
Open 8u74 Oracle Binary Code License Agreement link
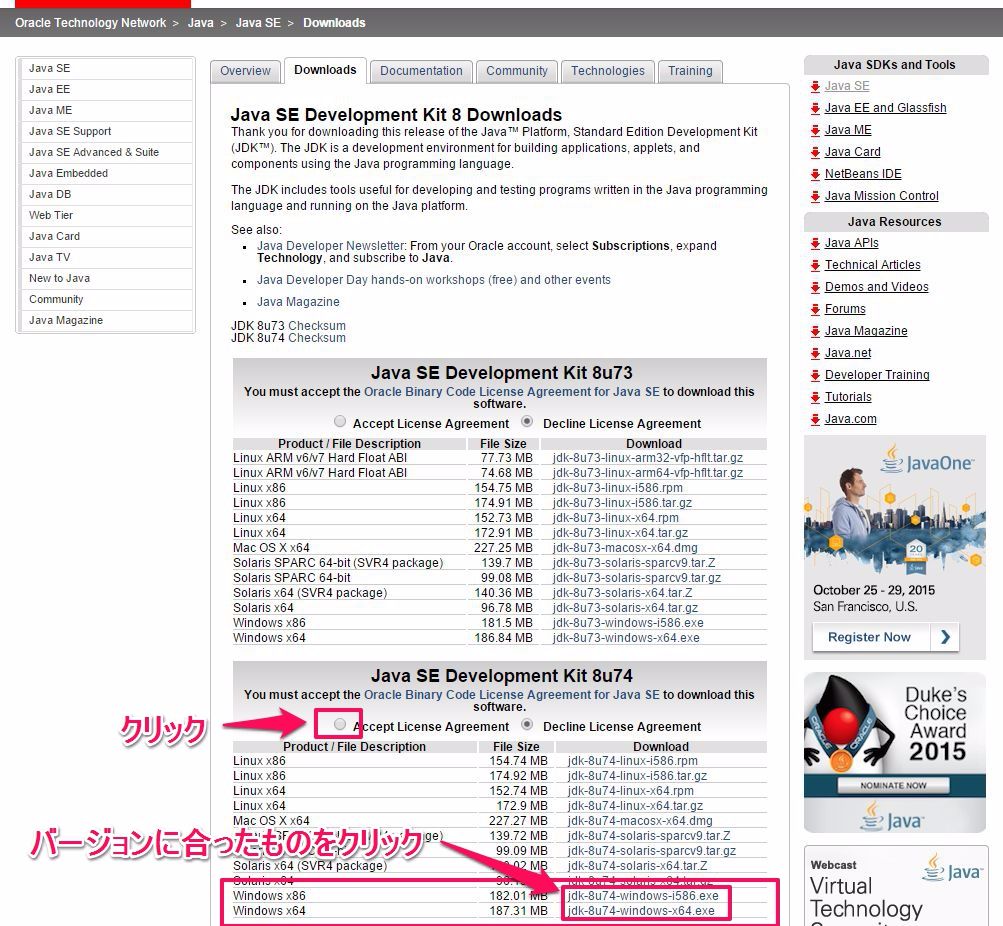[511, 695]
